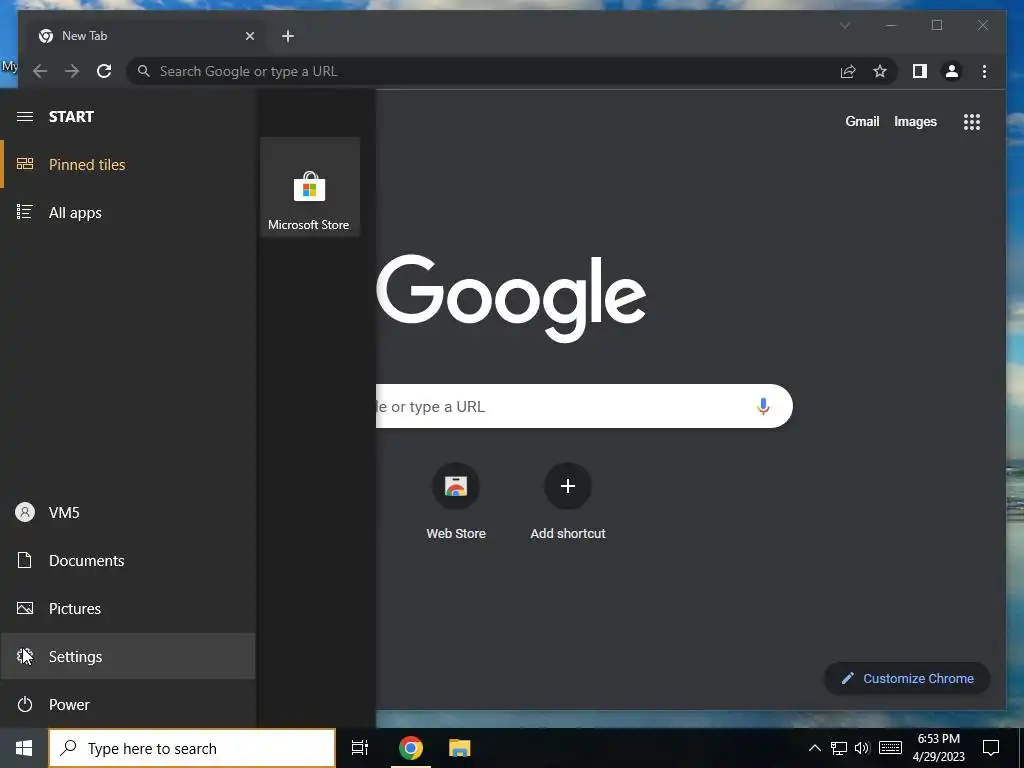This screenshot has width=1024, height=768.
Task: Open a new Chrome tab
Action: tap(288, 36)
